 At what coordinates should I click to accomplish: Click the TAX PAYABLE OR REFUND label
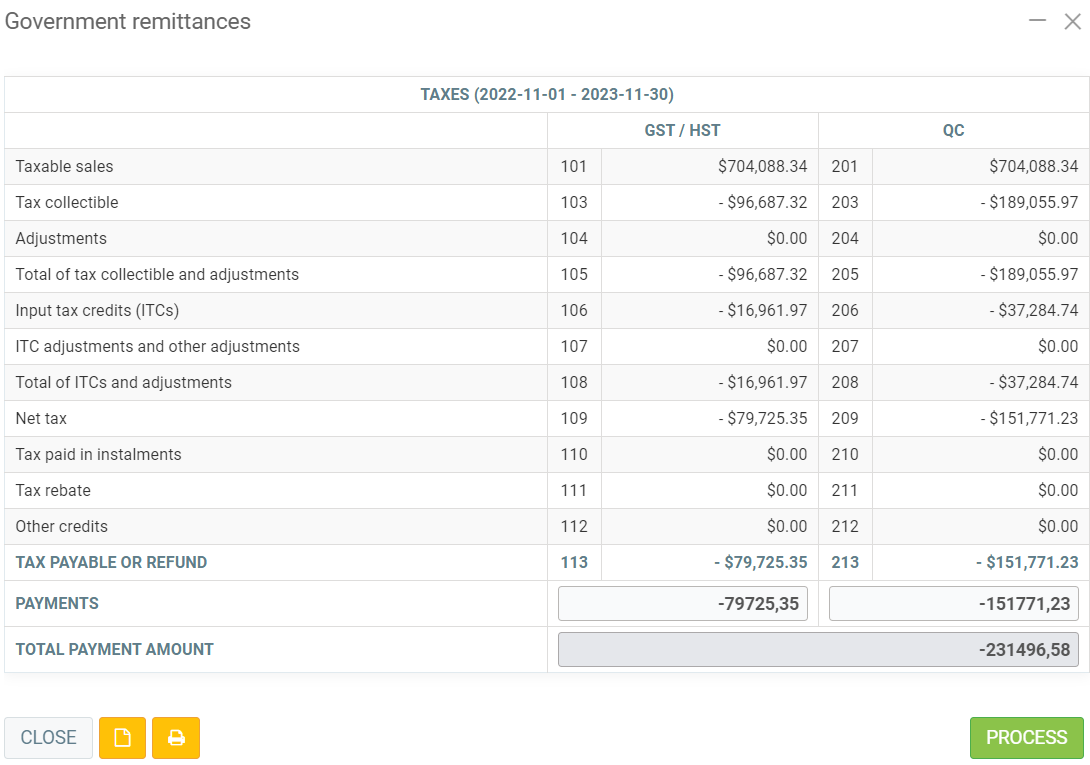111,563
